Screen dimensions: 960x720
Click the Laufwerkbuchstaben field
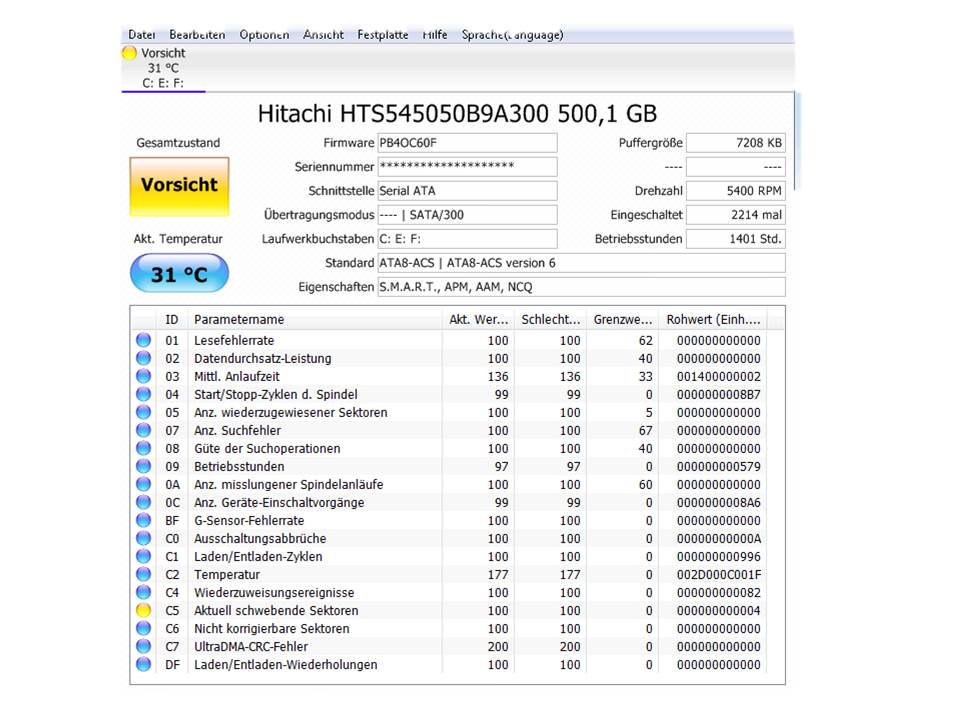coord(467,239)
